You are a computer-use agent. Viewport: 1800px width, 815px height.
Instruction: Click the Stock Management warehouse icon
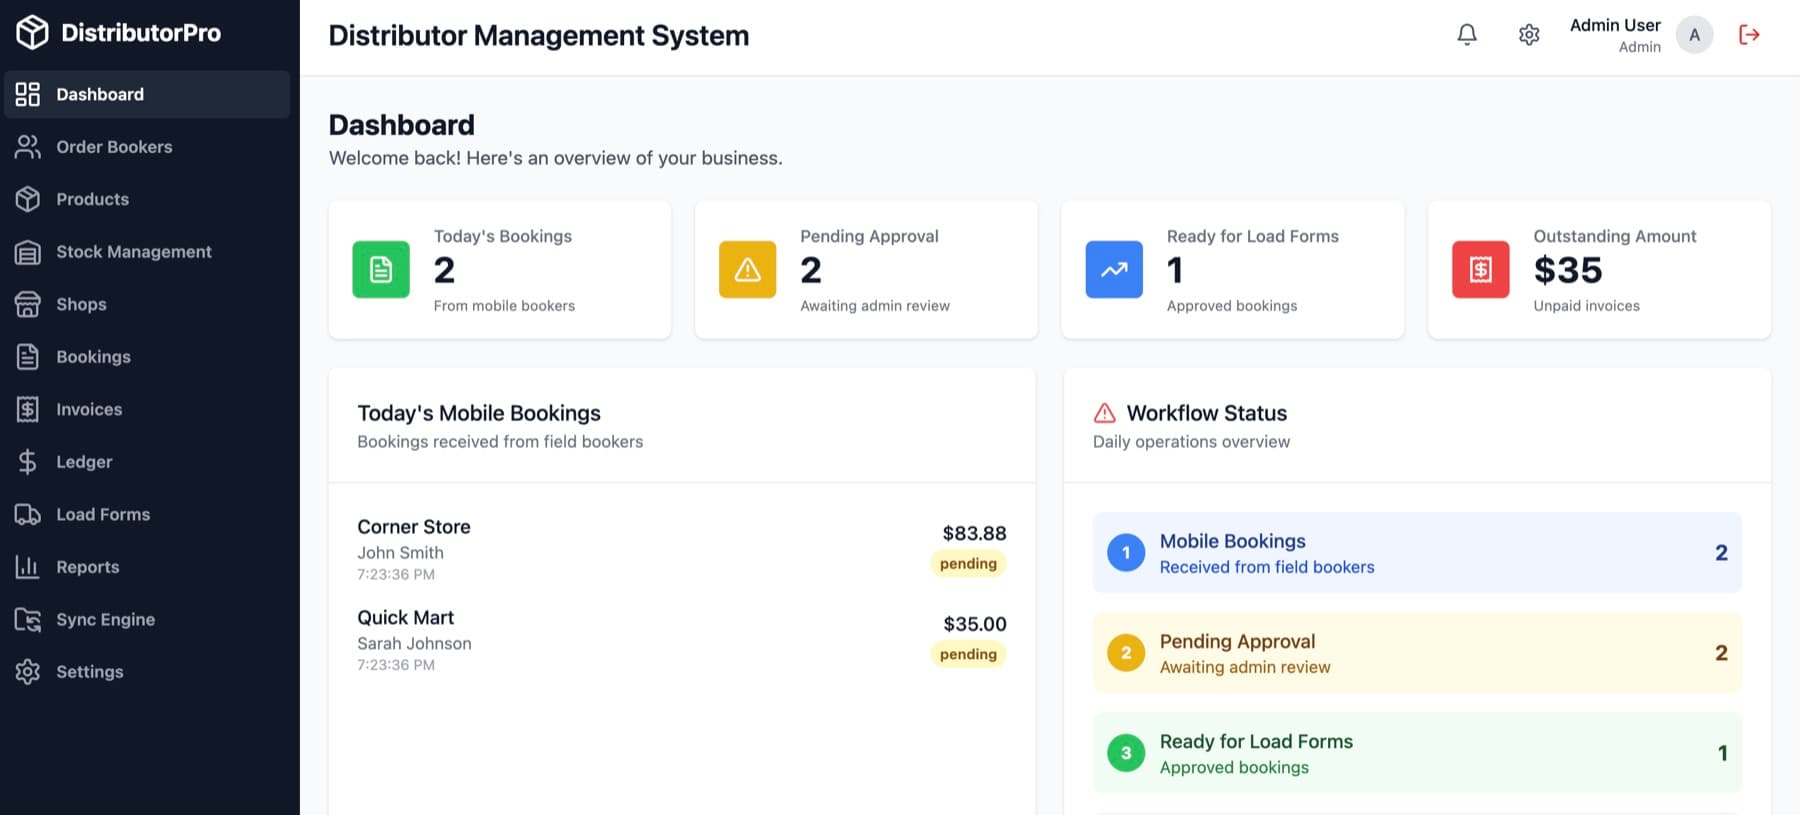(28, 252)
